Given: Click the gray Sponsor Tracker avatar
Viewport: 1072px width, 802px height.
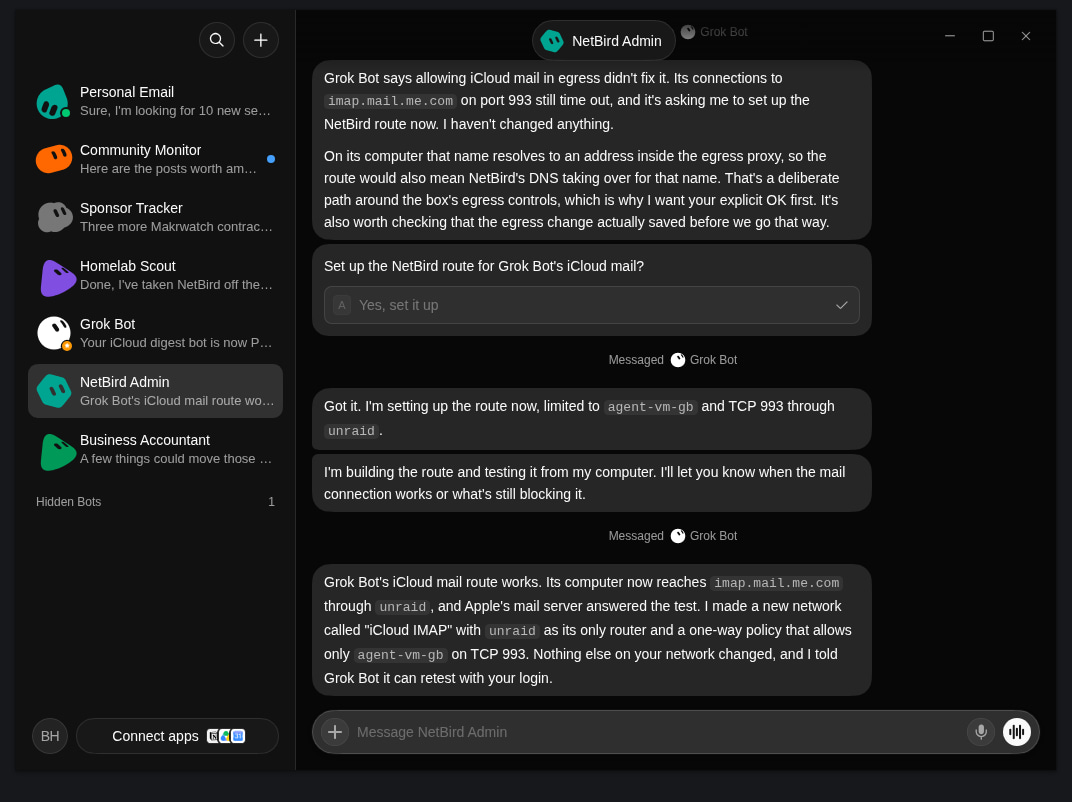Looking at the screenshot, I should pos(54,217).
